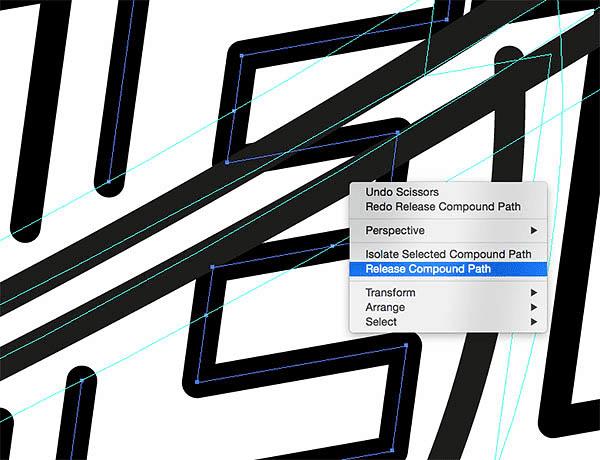Select bottom-left corner anchor of the upper S shape

tap(227, 162)
